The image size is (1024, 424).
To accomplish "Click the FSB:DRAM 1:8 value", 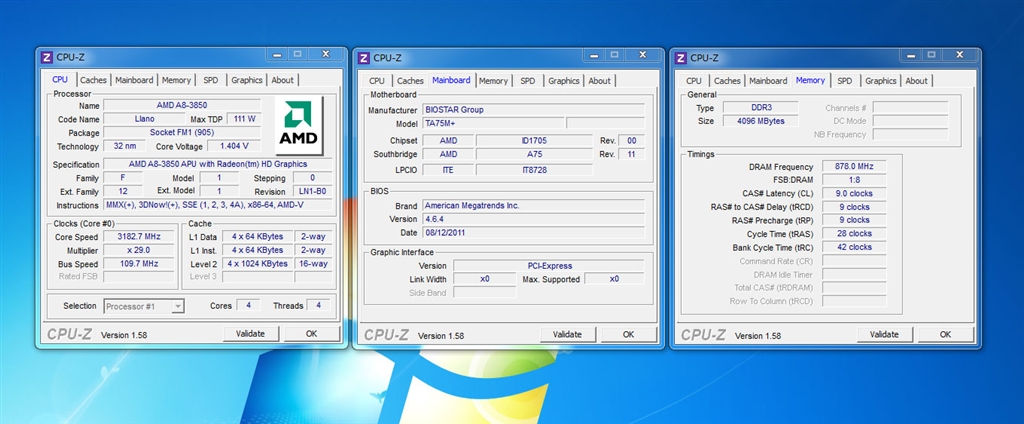I will point(854,180).
